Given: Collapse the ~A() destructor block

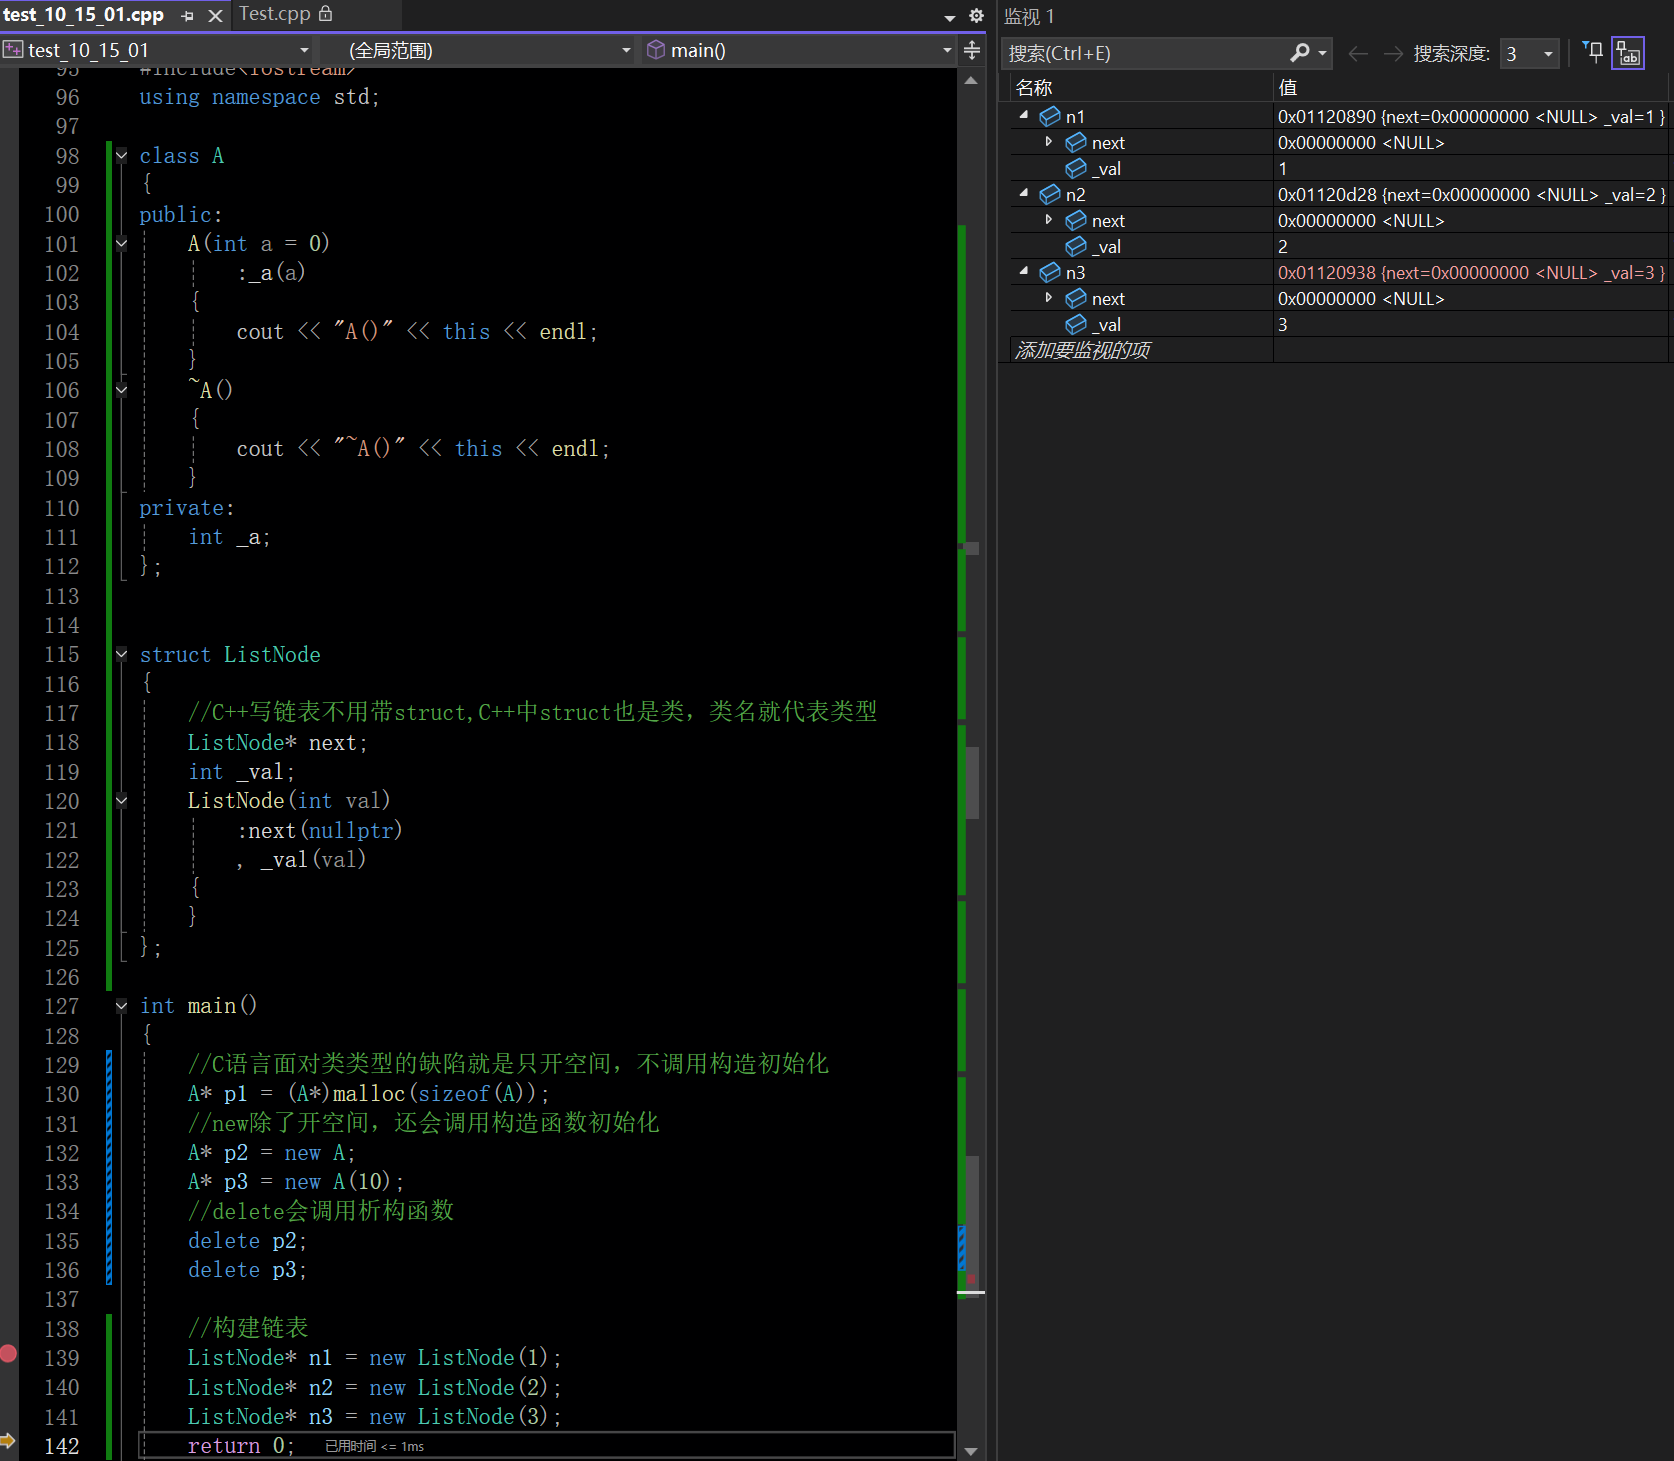Looking at the screenshot, I should (121, 390).
